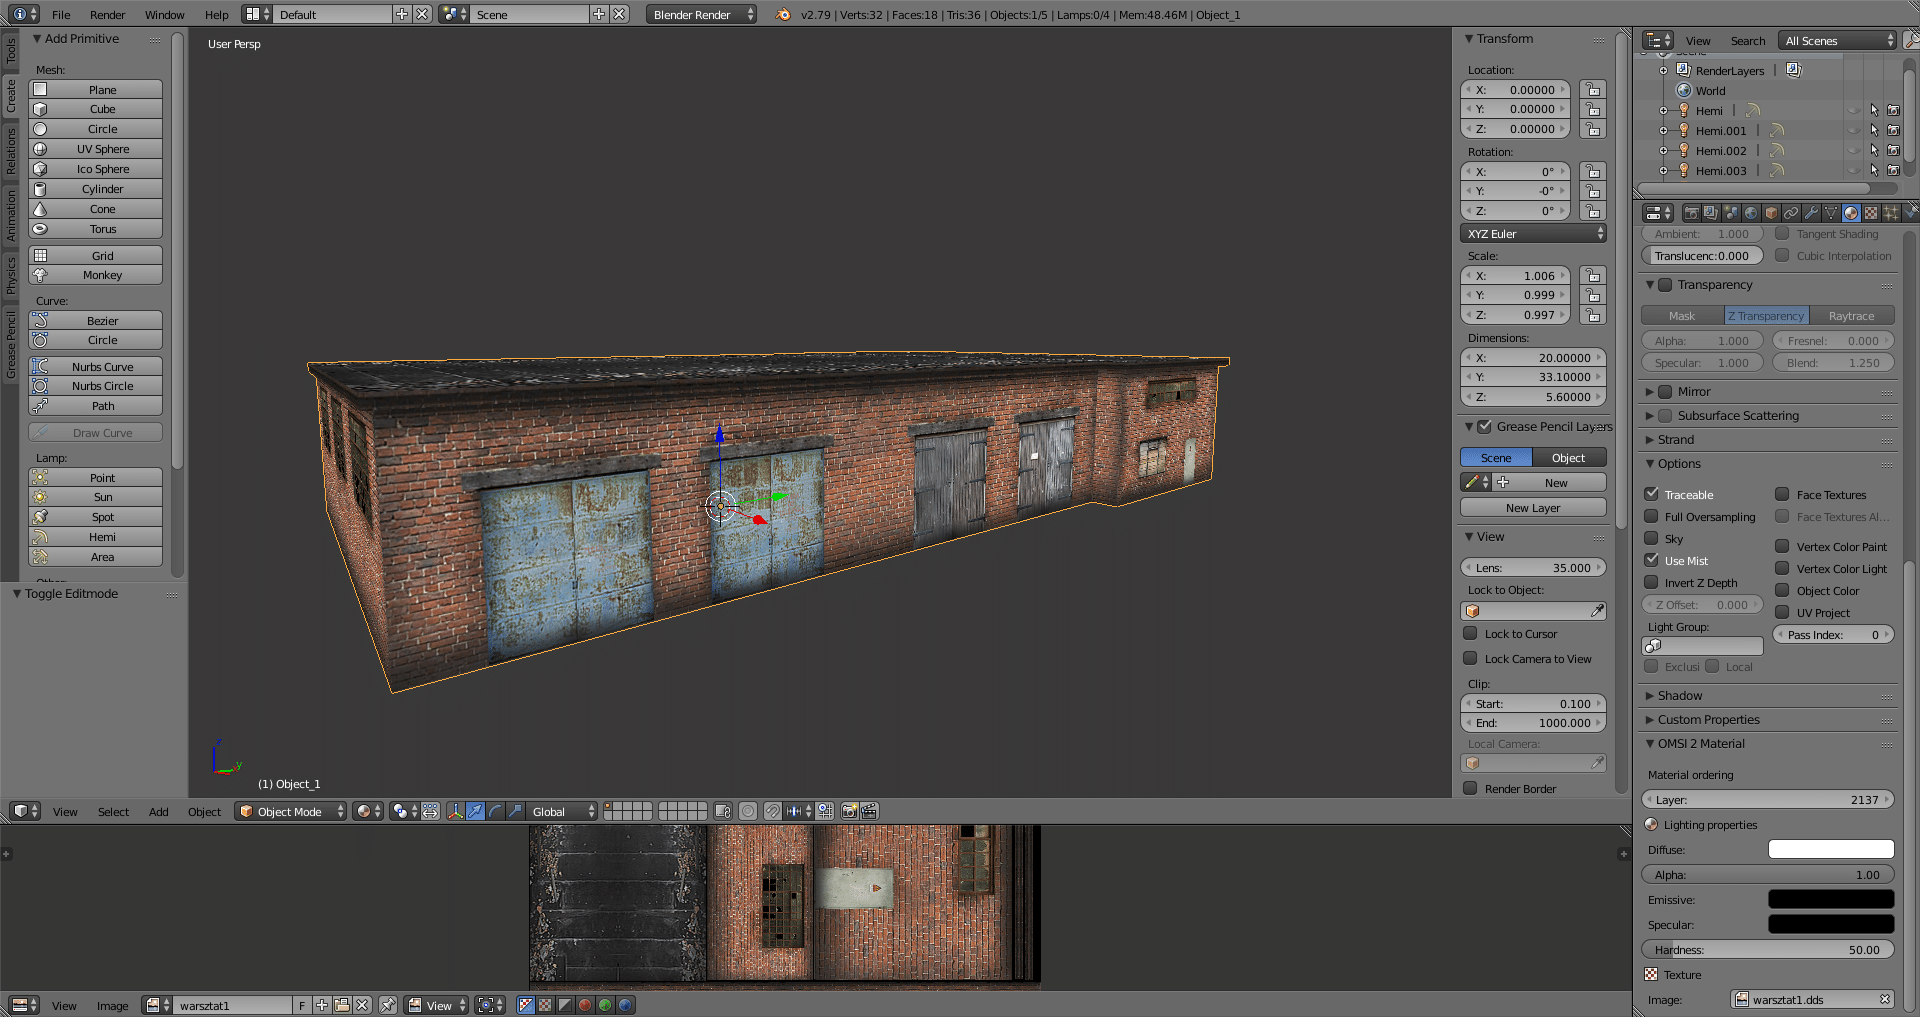
Task: Click the white Diffuse color swatch
Action: (1830, 850)
